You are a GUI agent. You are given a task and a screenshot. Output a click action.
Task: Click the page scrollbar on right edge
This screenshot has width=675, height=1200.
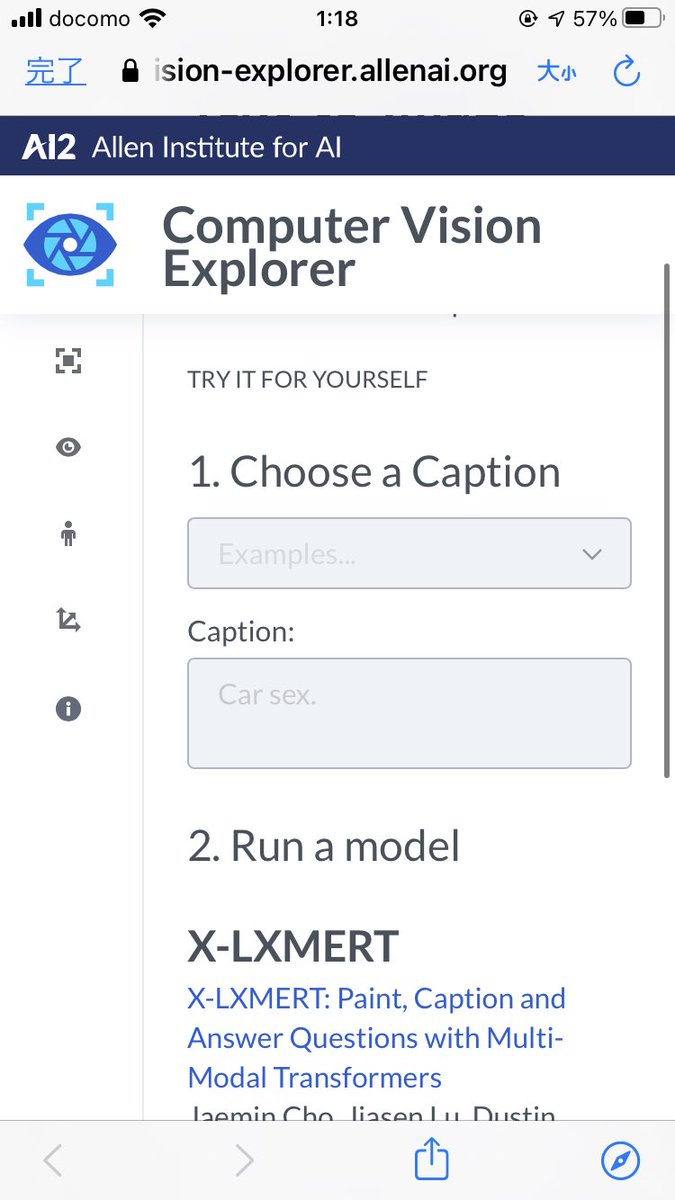(x=667, y=520)
